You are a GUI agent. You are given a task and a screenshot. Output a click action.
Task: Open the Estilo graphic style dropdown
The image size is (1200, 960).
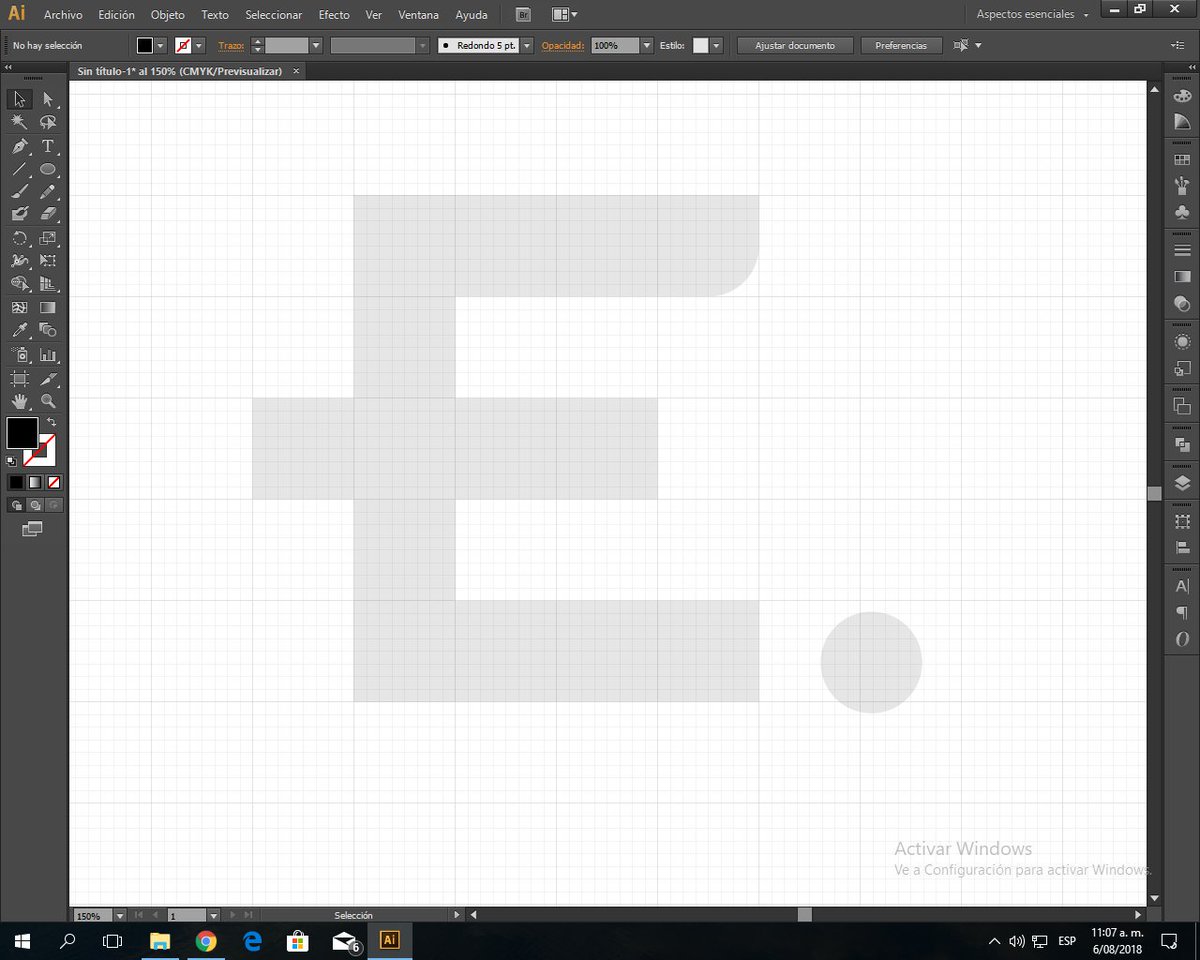(x=717, y=46)
